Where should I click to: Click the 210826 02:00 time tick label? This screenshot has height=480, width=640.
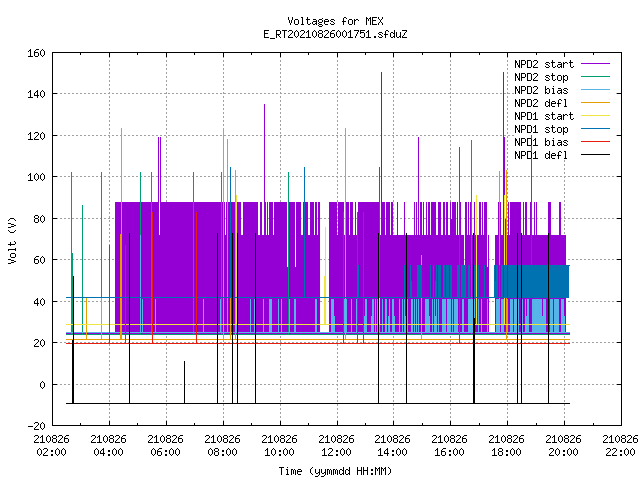tap(51, 446)
